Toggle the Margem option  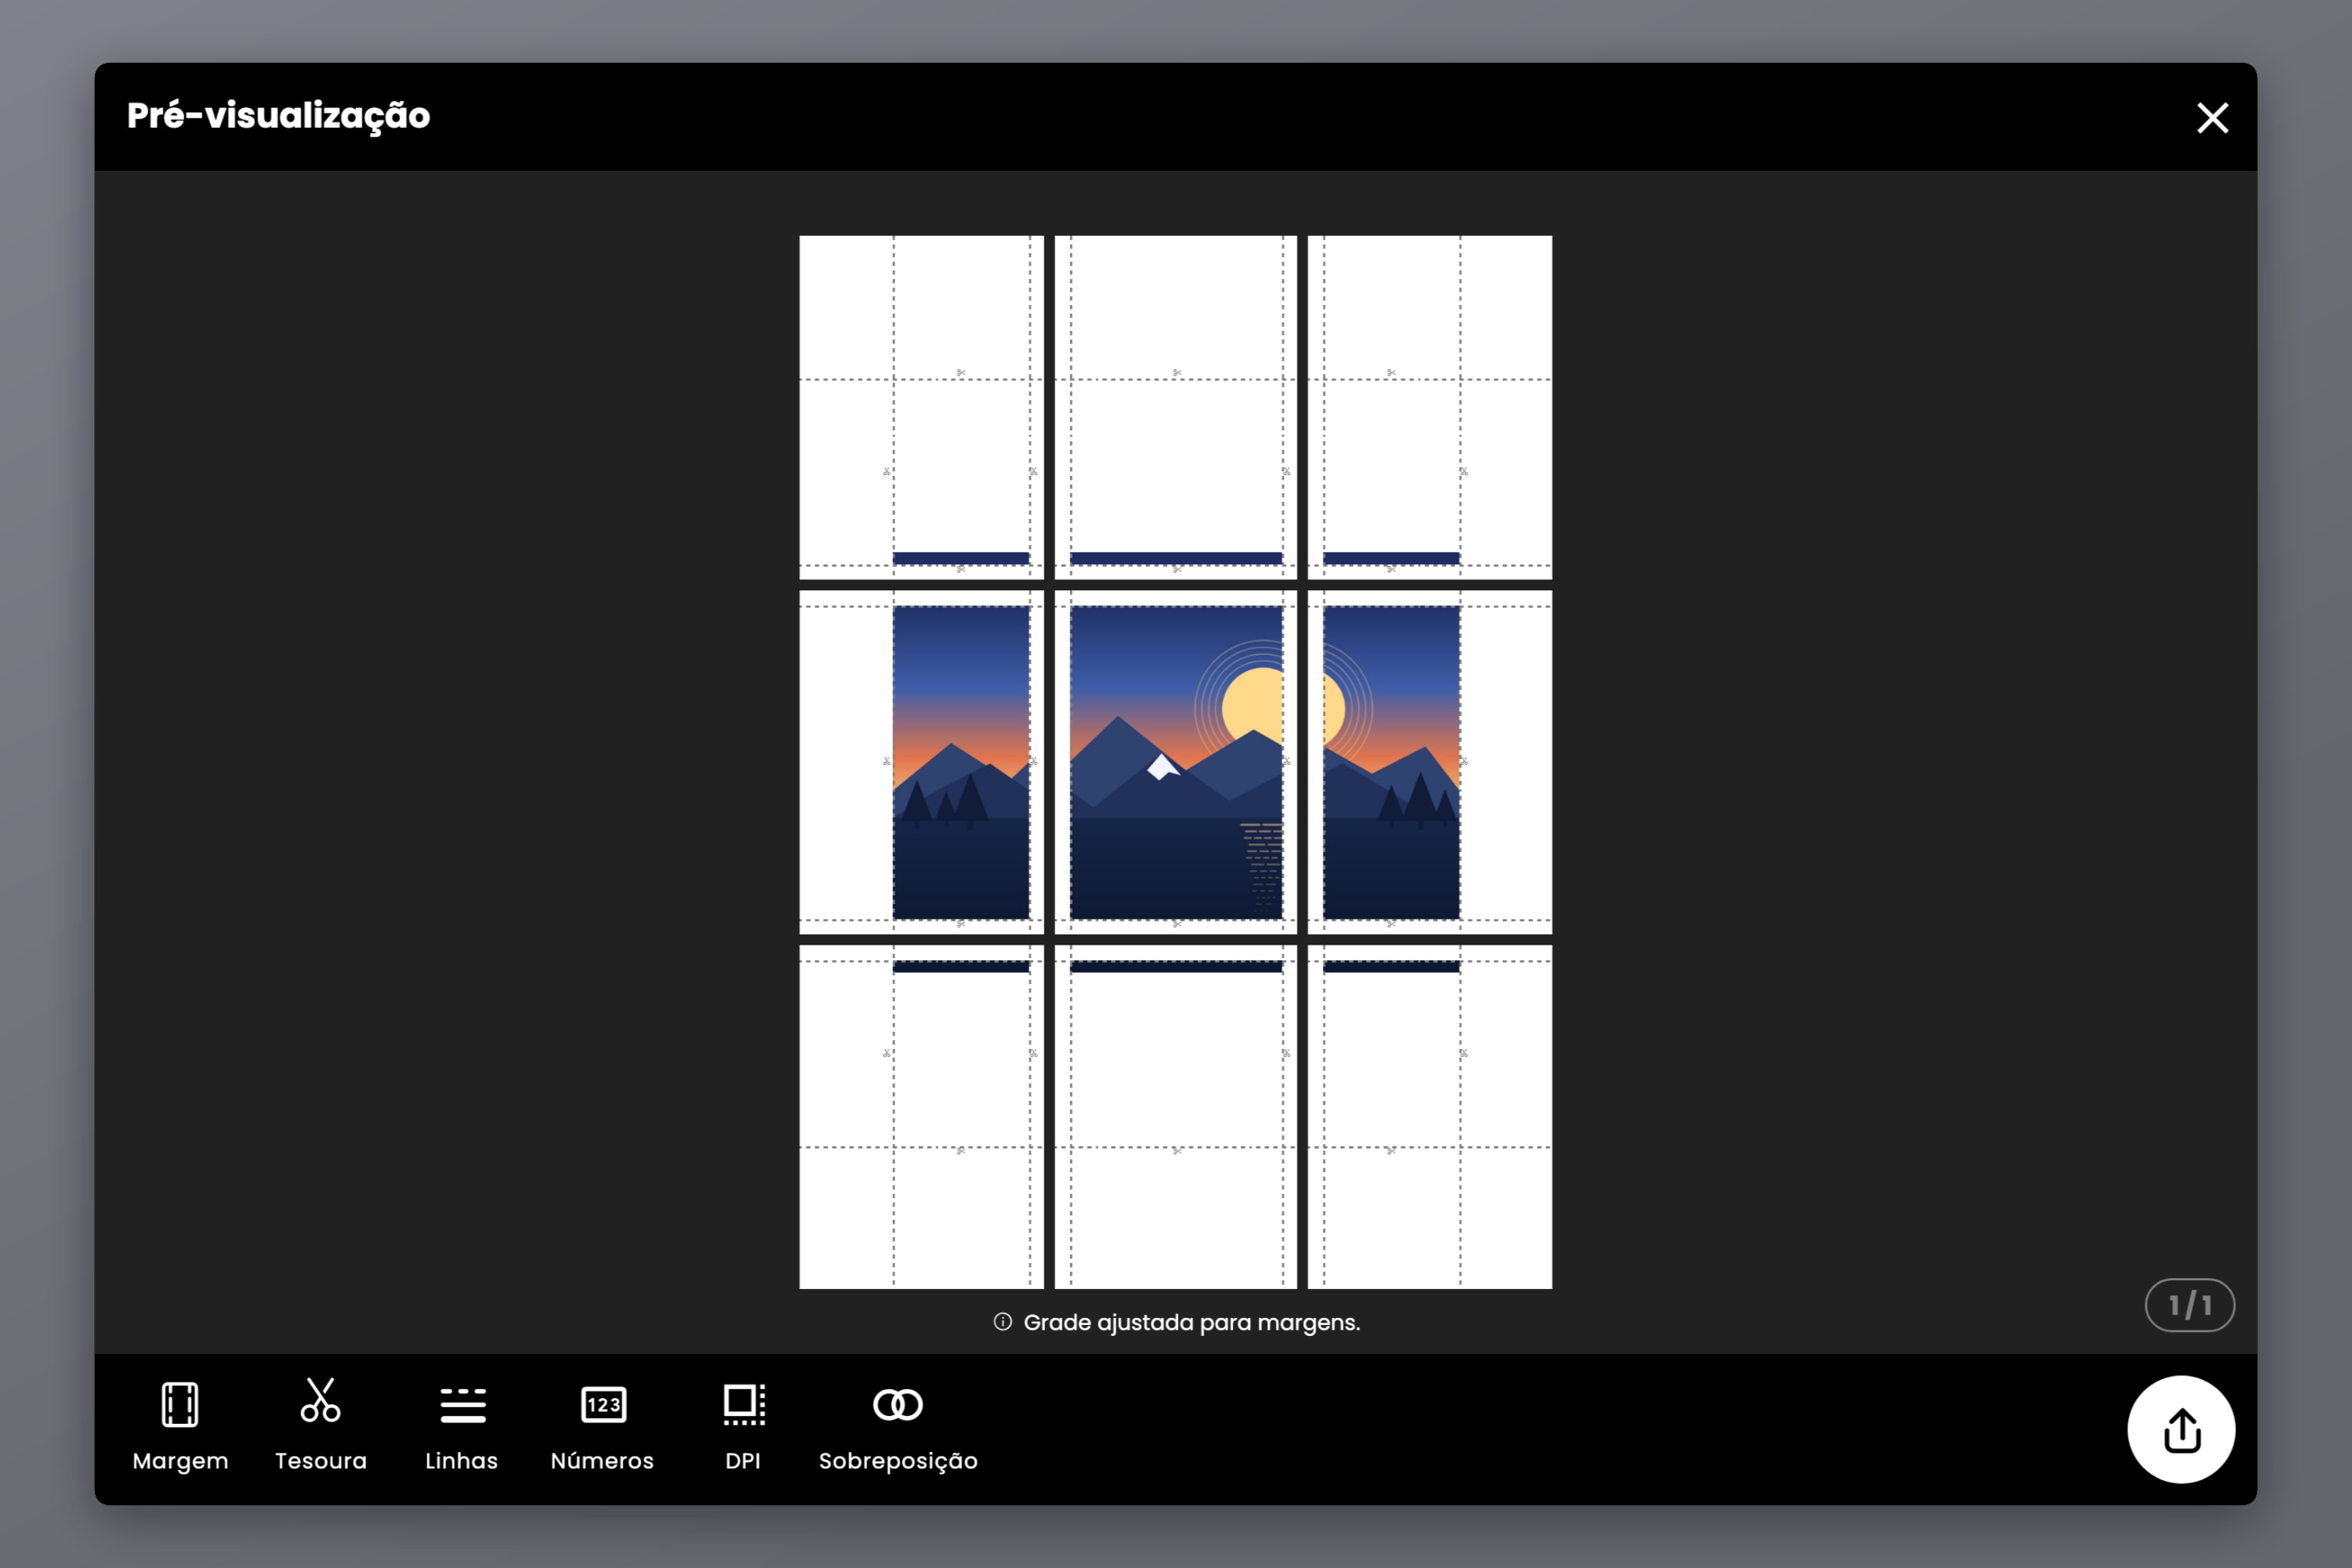point(180,1427)
